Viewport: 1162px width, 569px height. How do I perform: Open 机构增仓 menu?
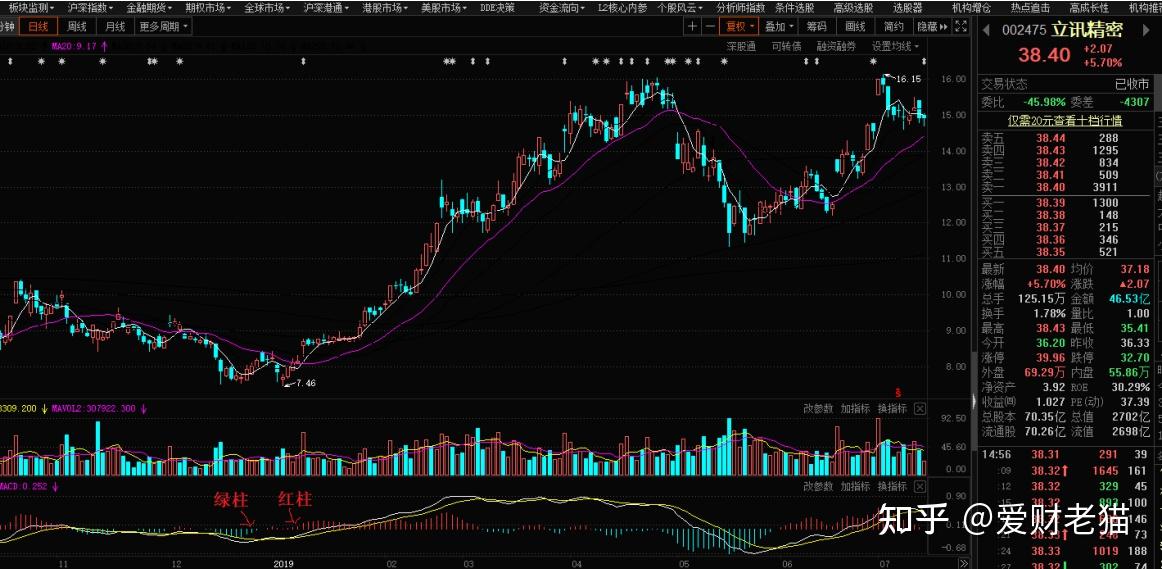pyautogui.click(x=972, y=8)
